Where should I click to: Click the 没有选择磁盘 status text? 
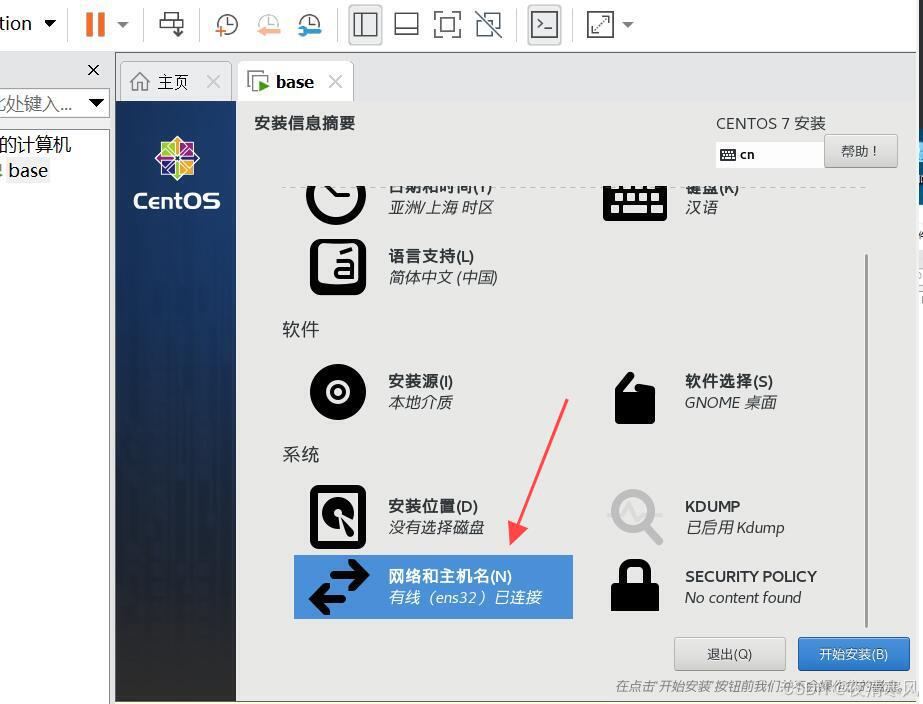click(436, 527)
